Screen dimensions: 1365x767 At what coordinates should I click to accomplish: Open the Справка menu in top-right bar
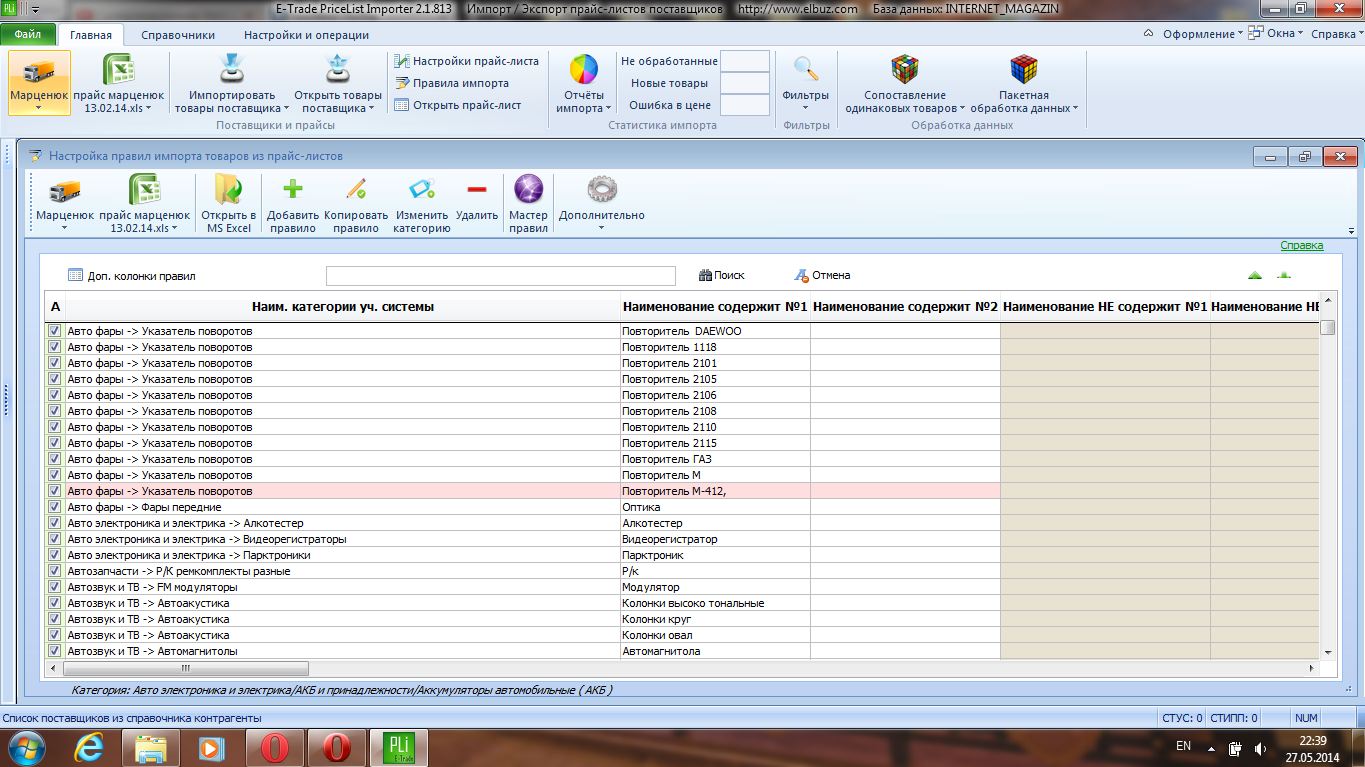click(1336, 34)
